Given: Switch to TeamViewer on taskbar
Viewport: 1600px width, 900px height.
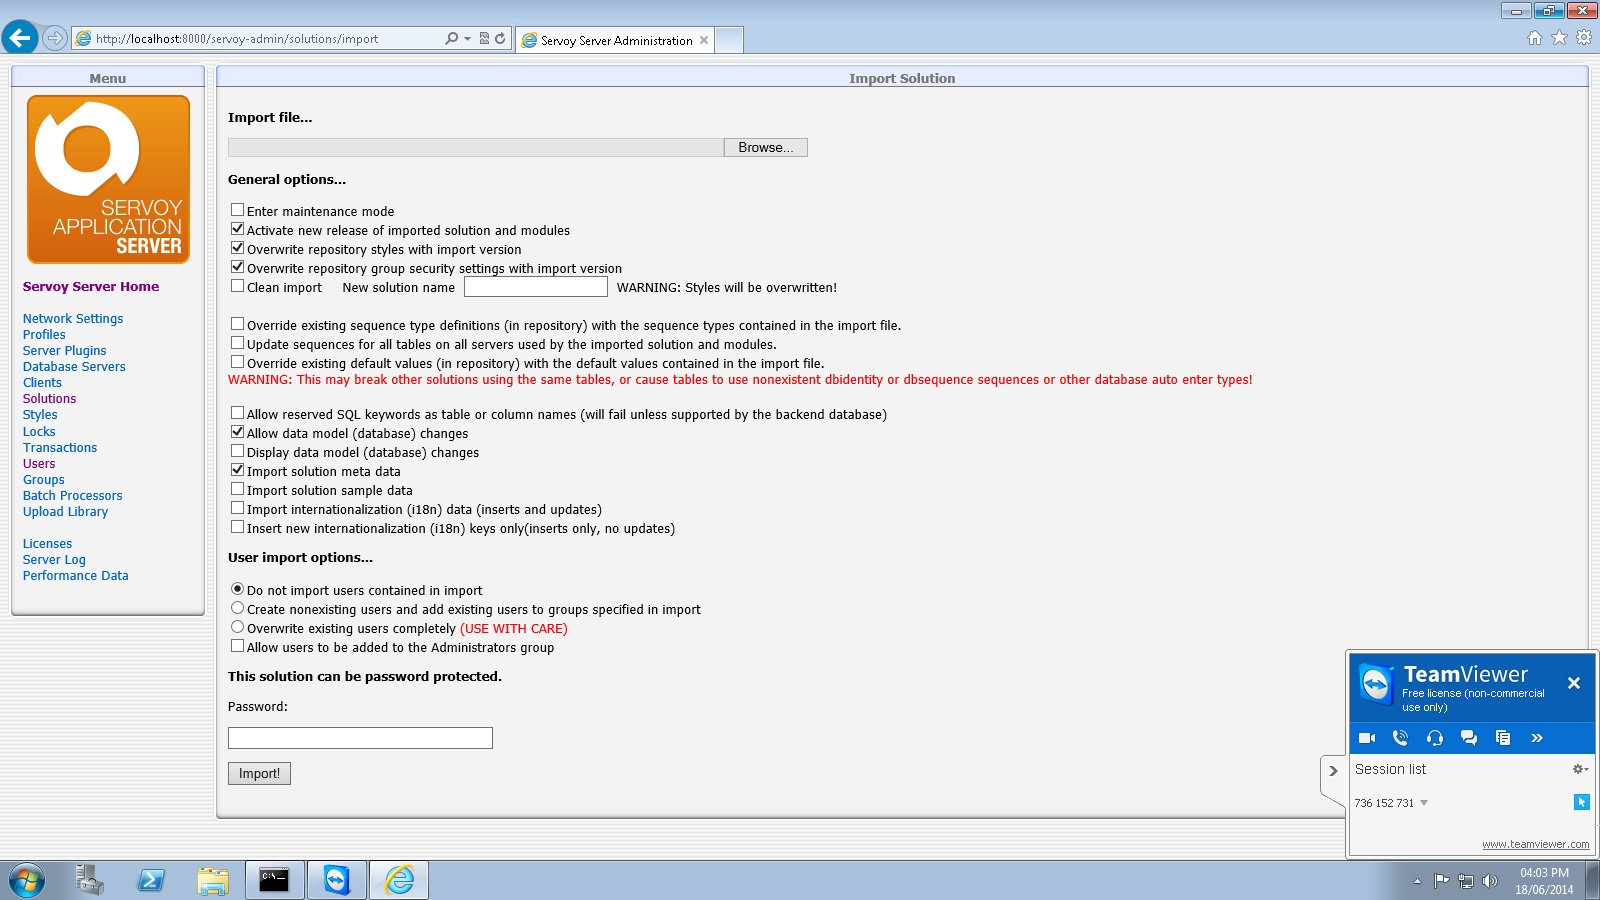Looking at the screenshot, I should pyautogui.click(x=337, y=880).
